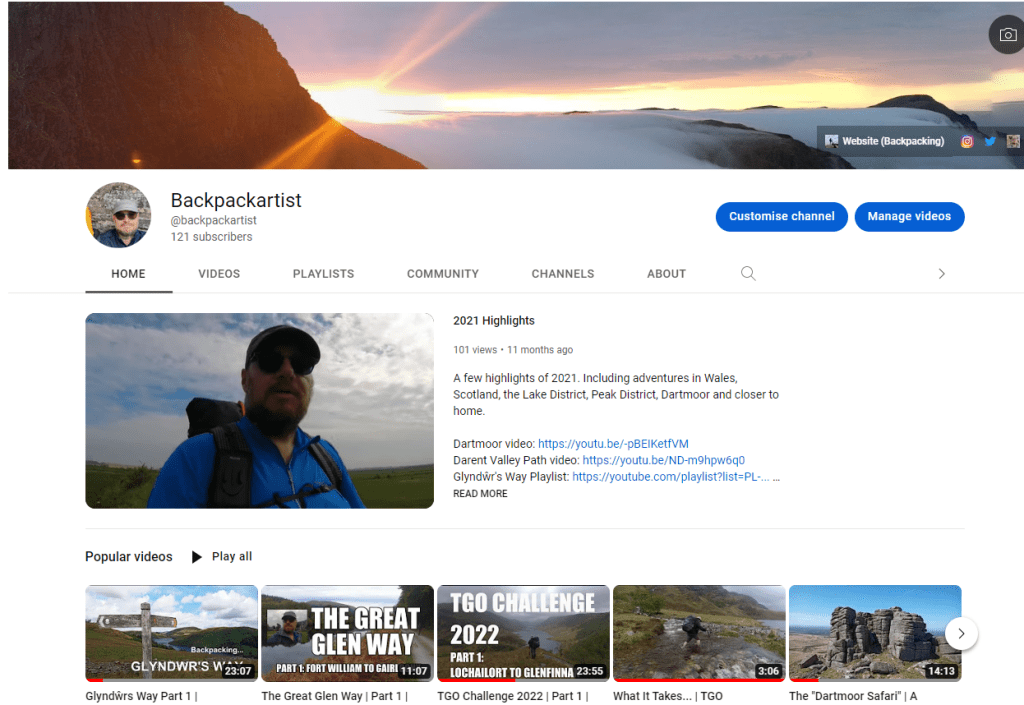Open the TGO Challenge 2022 thumbnail
The image size is (1024, 705).
click(523, 632)
